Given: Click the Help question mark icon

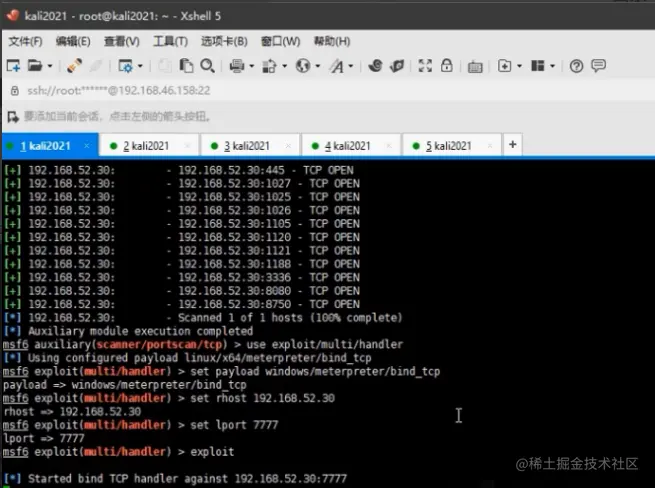Looking at the screenshot, I should [x=576, y=66].
